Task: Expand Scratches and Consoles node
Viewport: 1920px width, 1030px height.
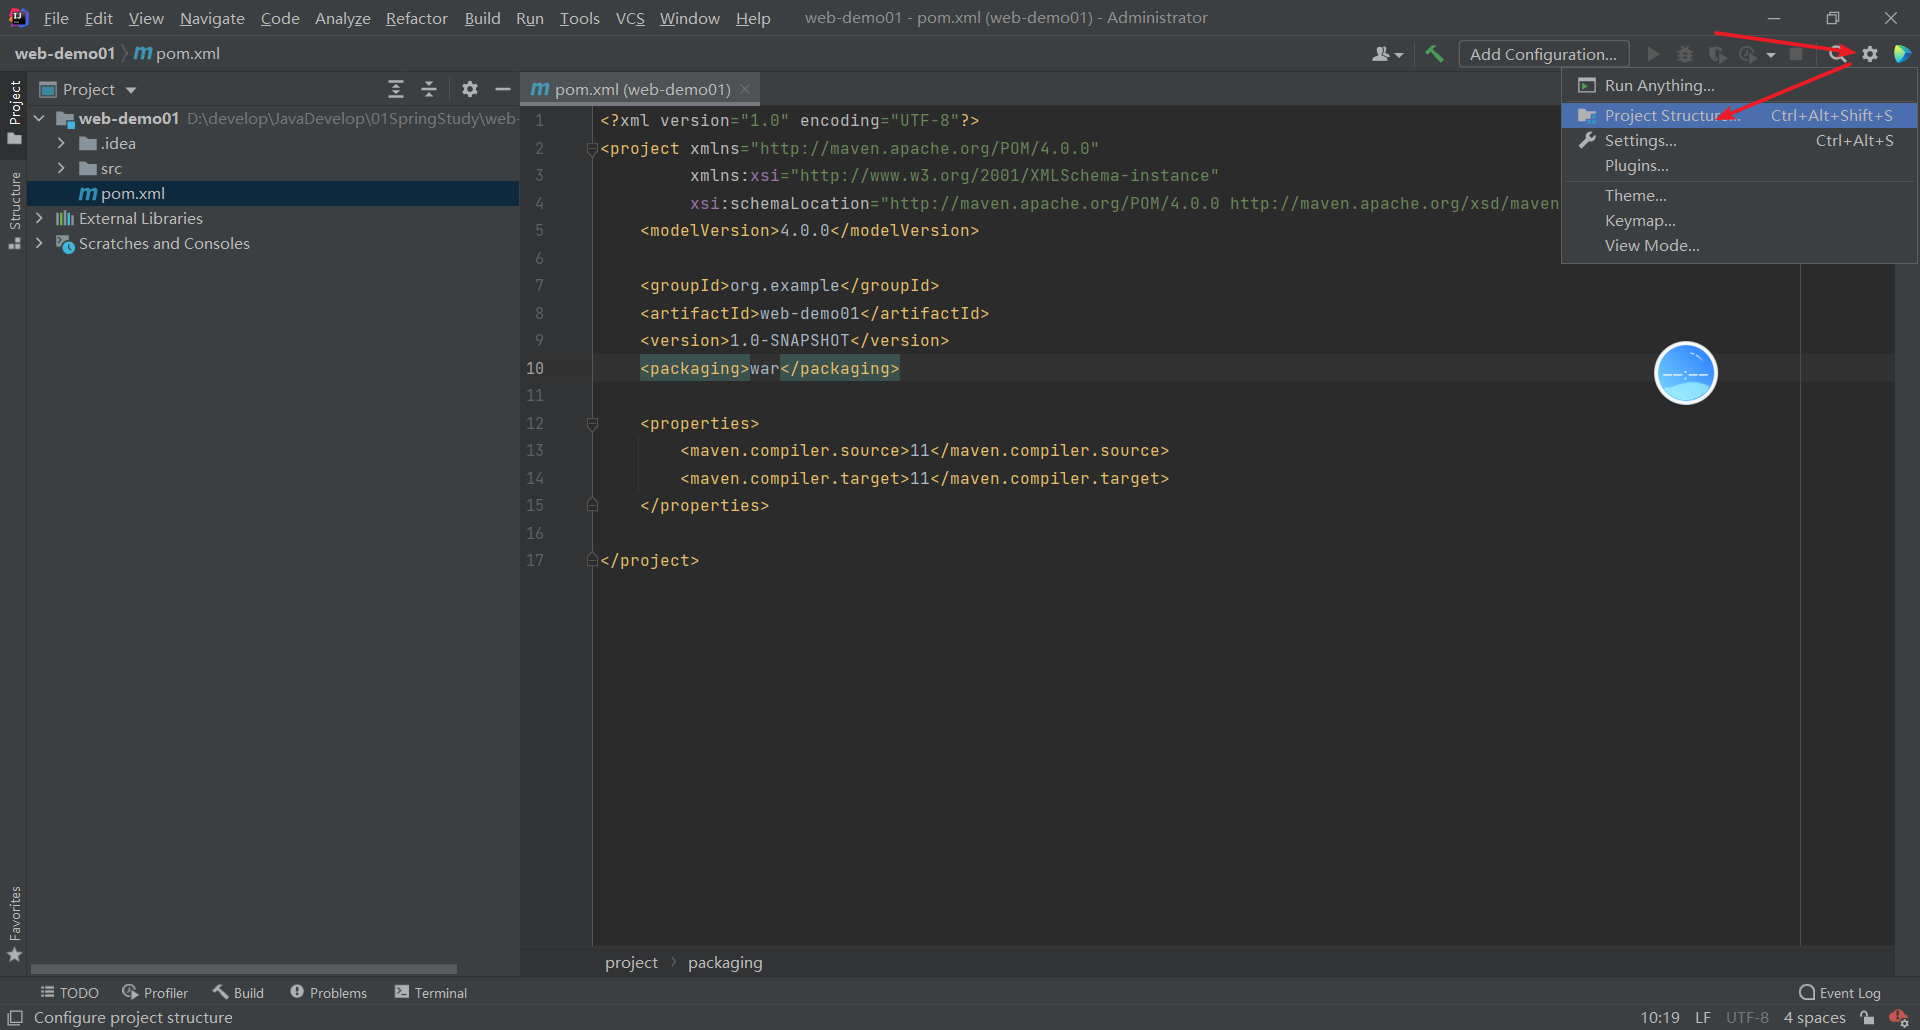Action: coord(39,243)
